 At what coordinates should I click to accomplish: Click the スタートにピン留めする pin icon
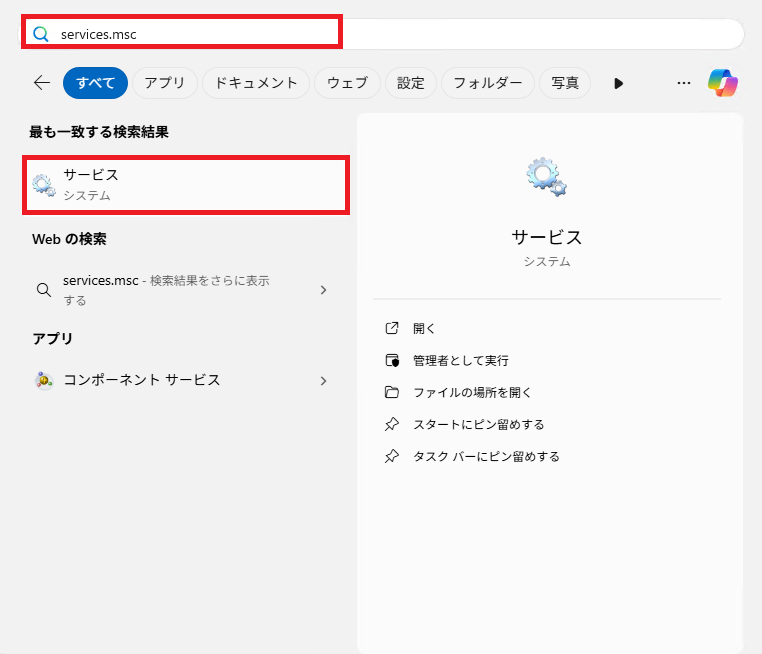tap(392, 424)
